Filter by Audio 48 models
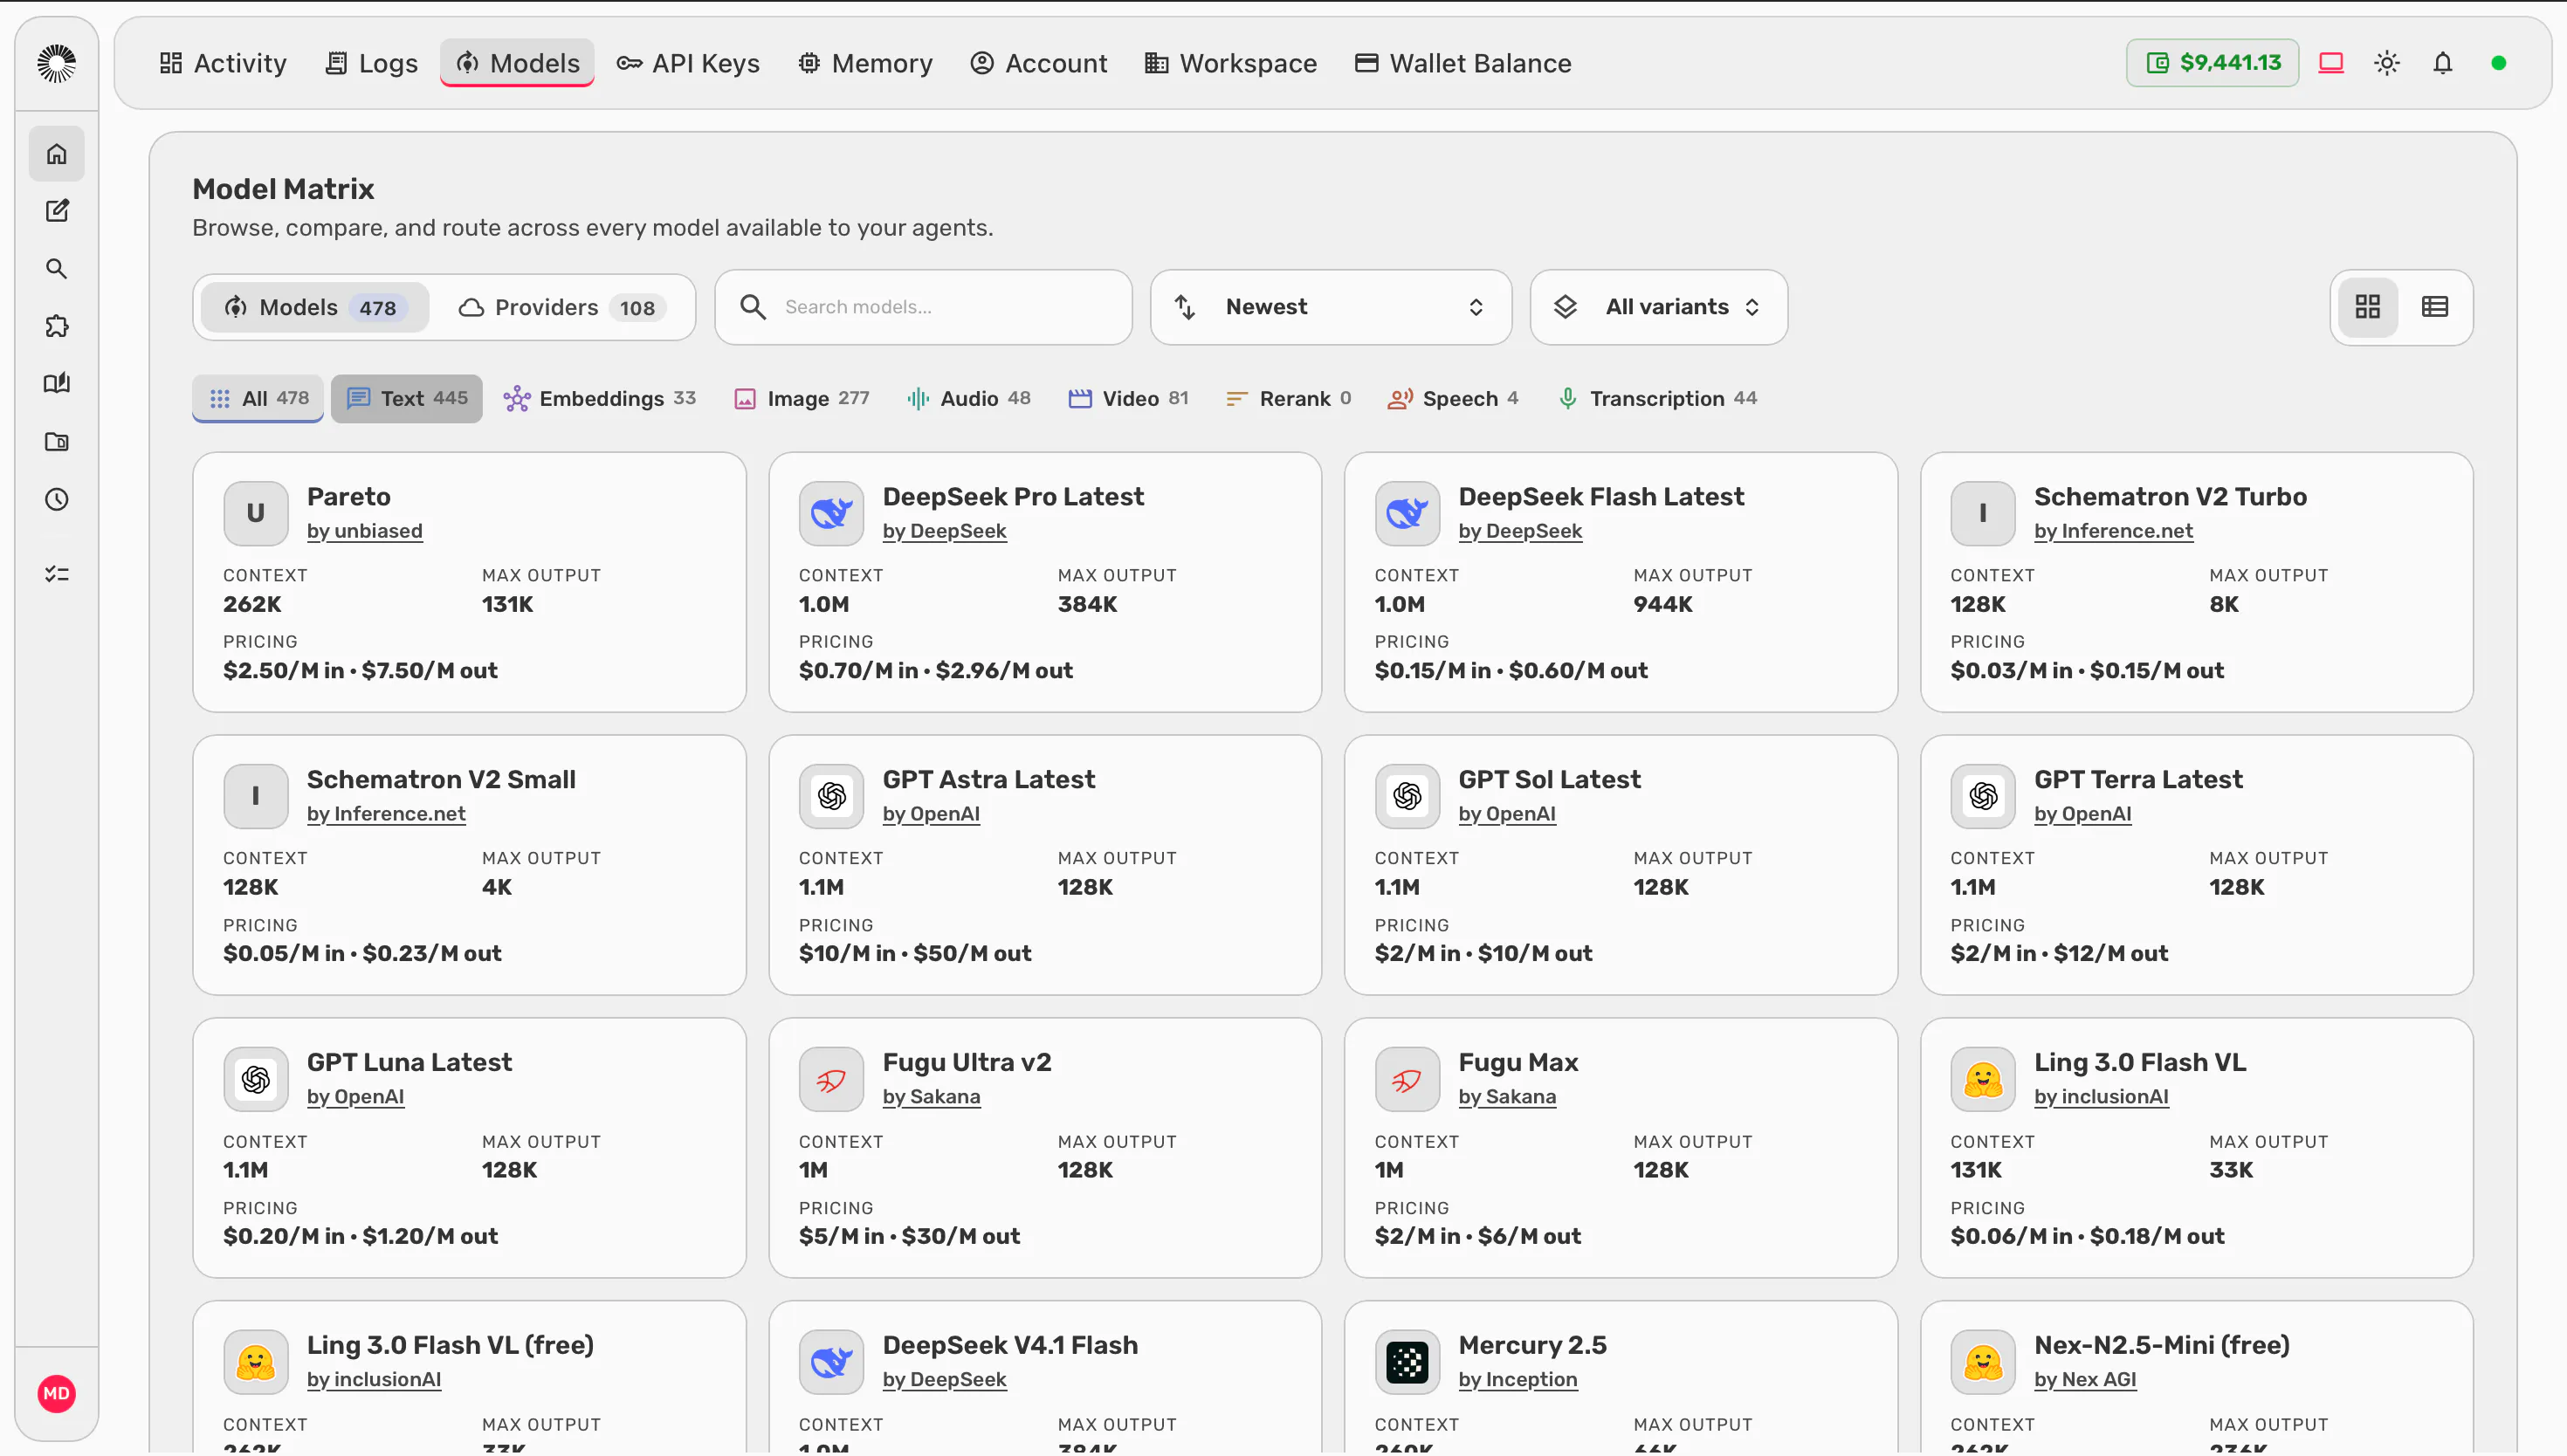2567x1456 pixels. tap(968, 398)
